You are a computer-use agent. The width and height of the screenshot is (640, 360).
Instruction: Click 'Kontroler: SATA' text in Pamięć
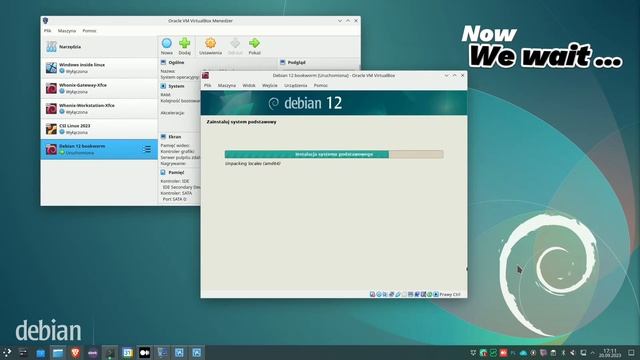point(176,193)
